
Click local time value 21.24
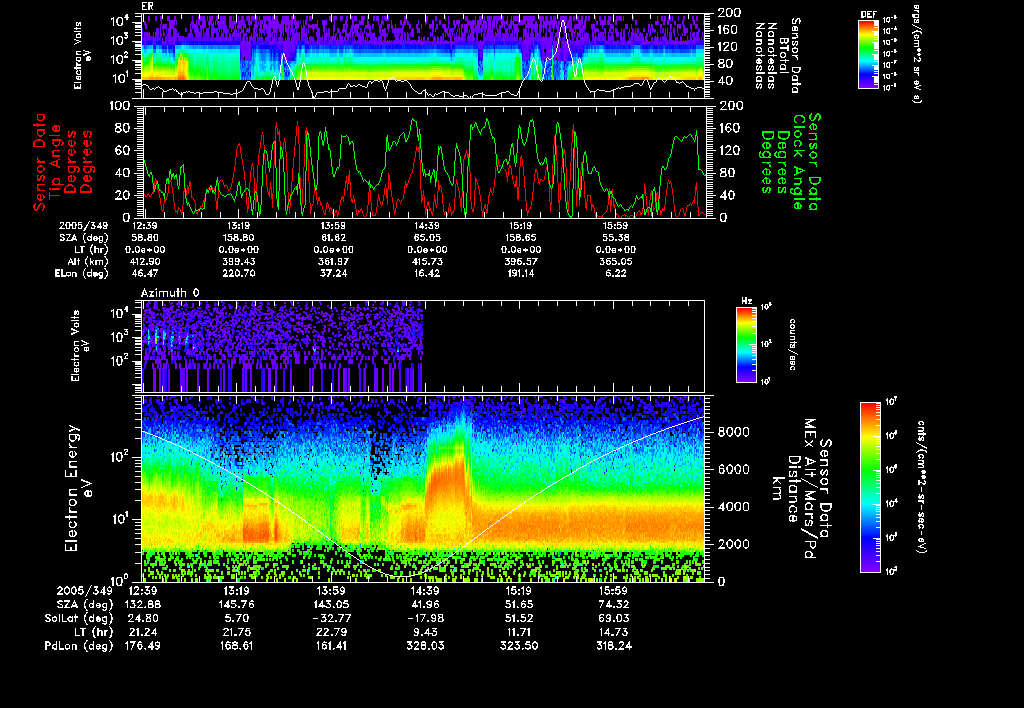144,632
